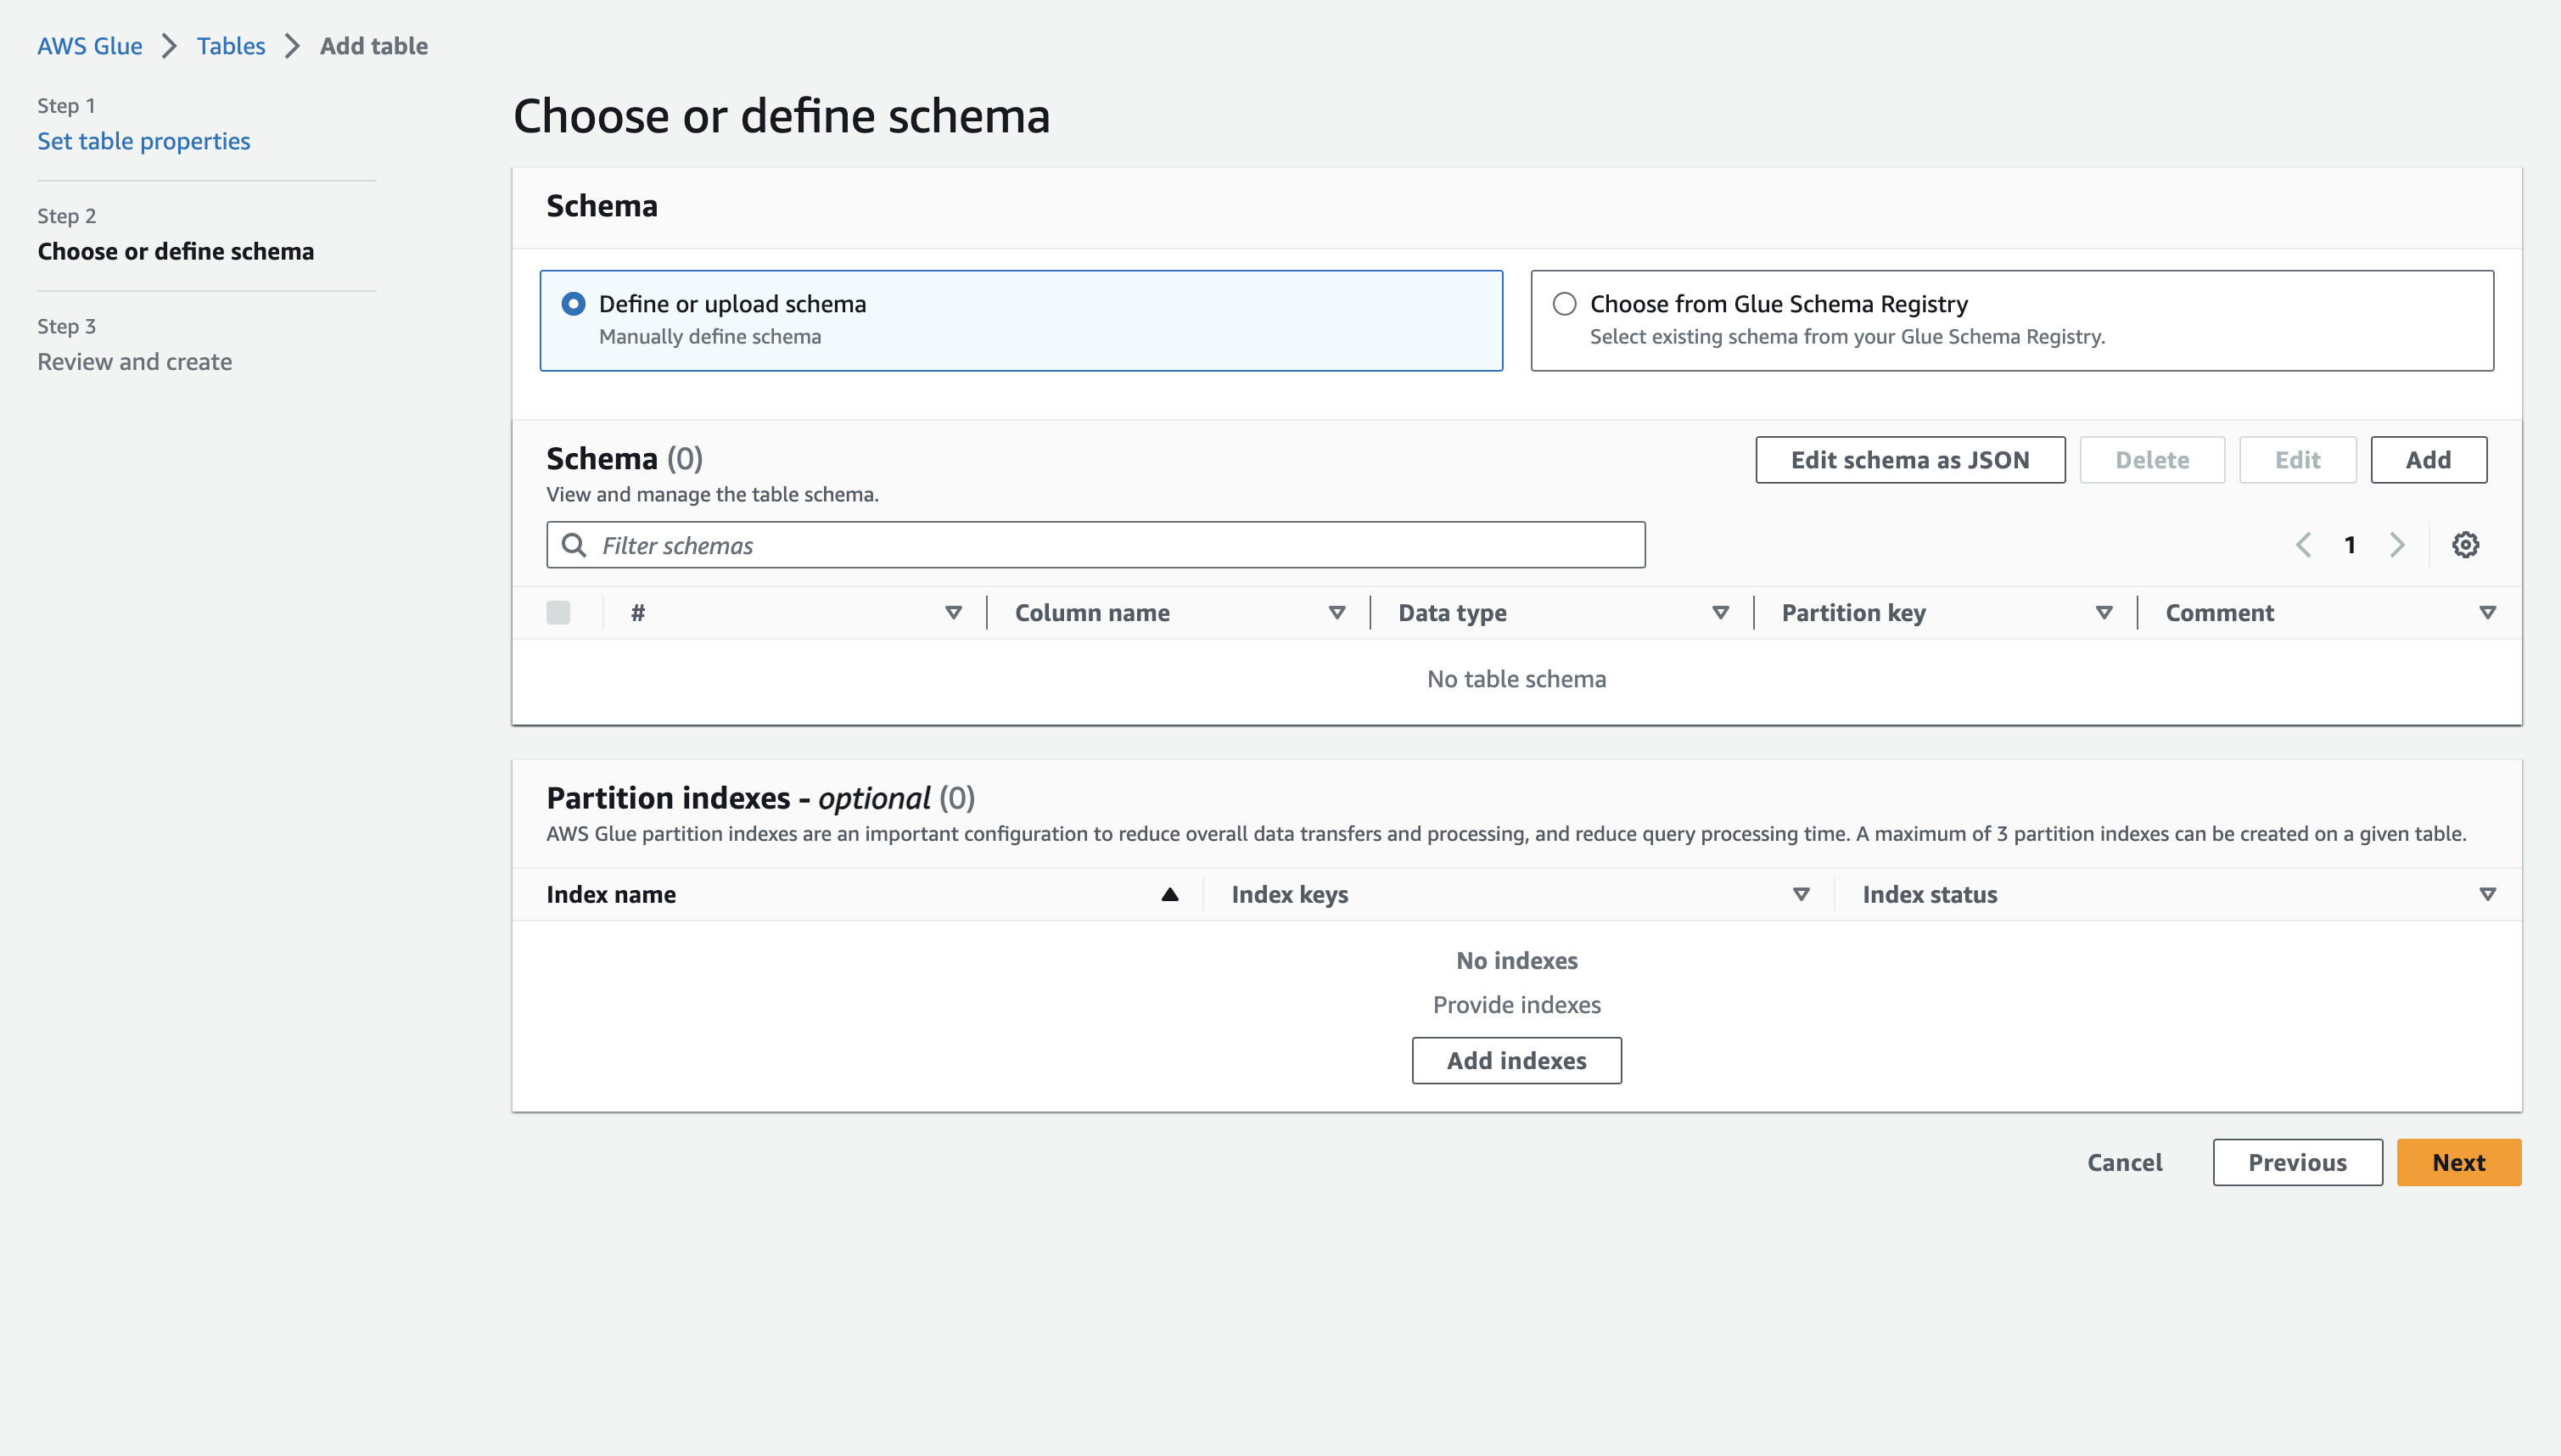Sort by Comment column arrow
The width and height of the screenshot is (2561, 1456).
(2487, 613)
